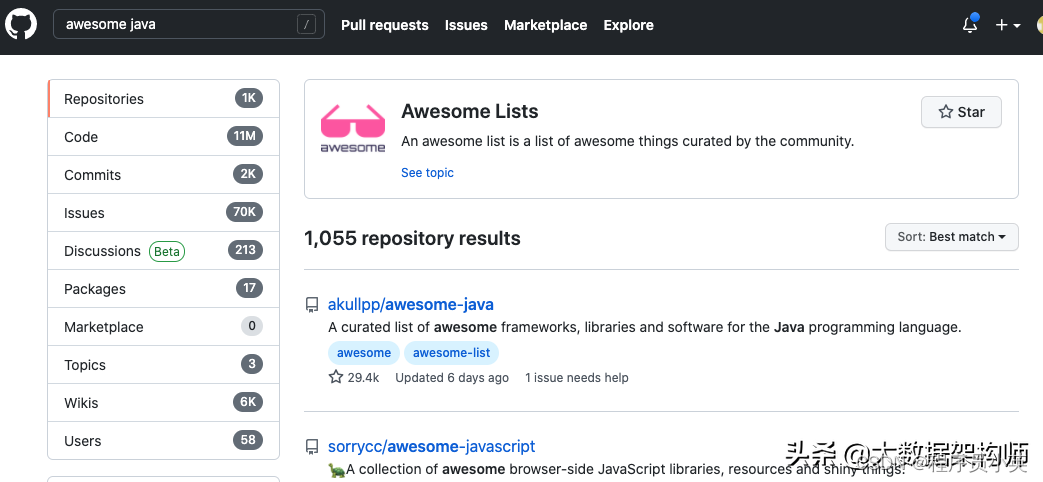Viewport: 1043px width, 482px height.
Task: Follow the See topic link
Action: [427, 173]
